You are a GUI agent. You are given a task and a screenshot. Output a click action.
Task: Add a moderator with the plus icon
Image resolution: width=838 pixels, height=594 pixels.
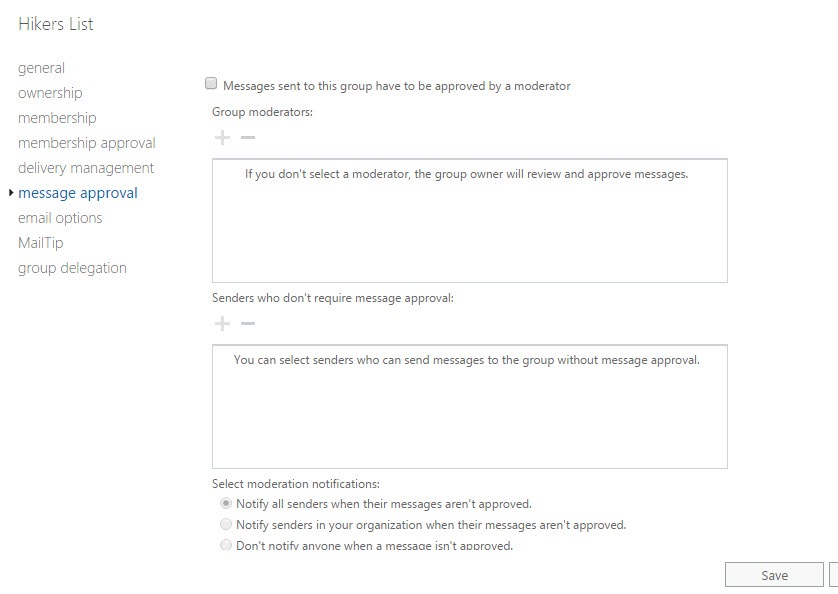(221, 136)
